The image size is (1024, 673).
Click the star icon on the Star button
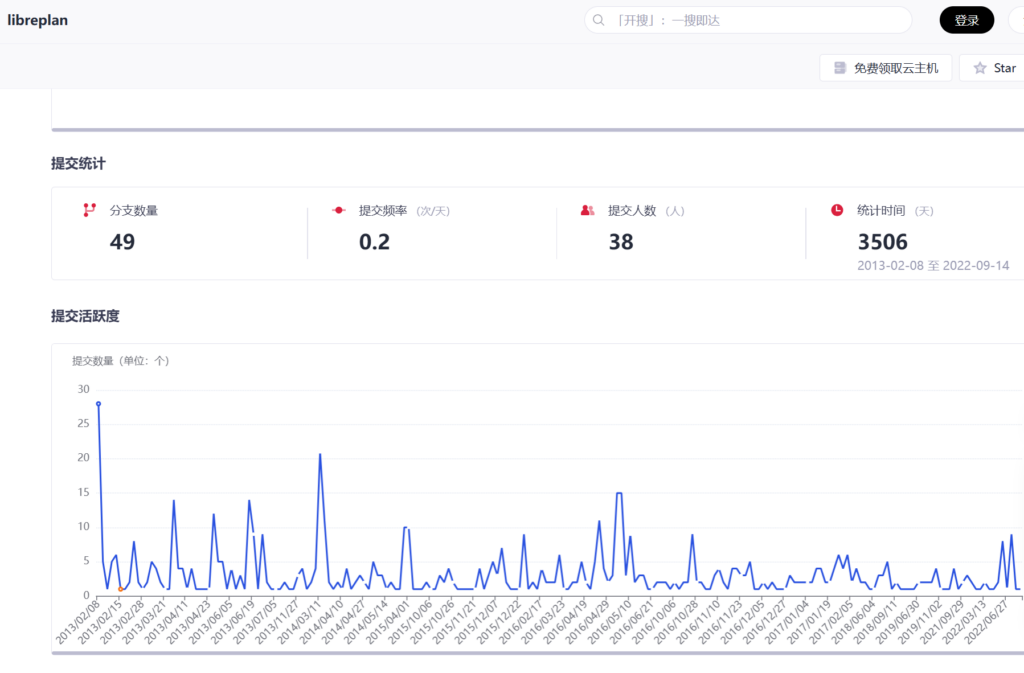980,68
